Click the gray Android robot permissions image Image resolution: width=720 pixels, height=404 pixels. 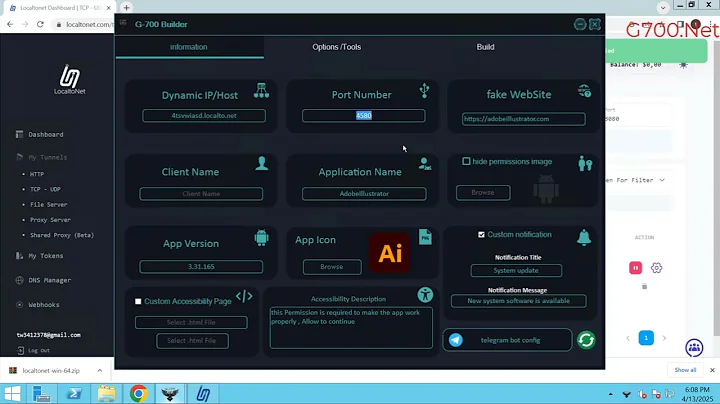click(x=546, y=189)
